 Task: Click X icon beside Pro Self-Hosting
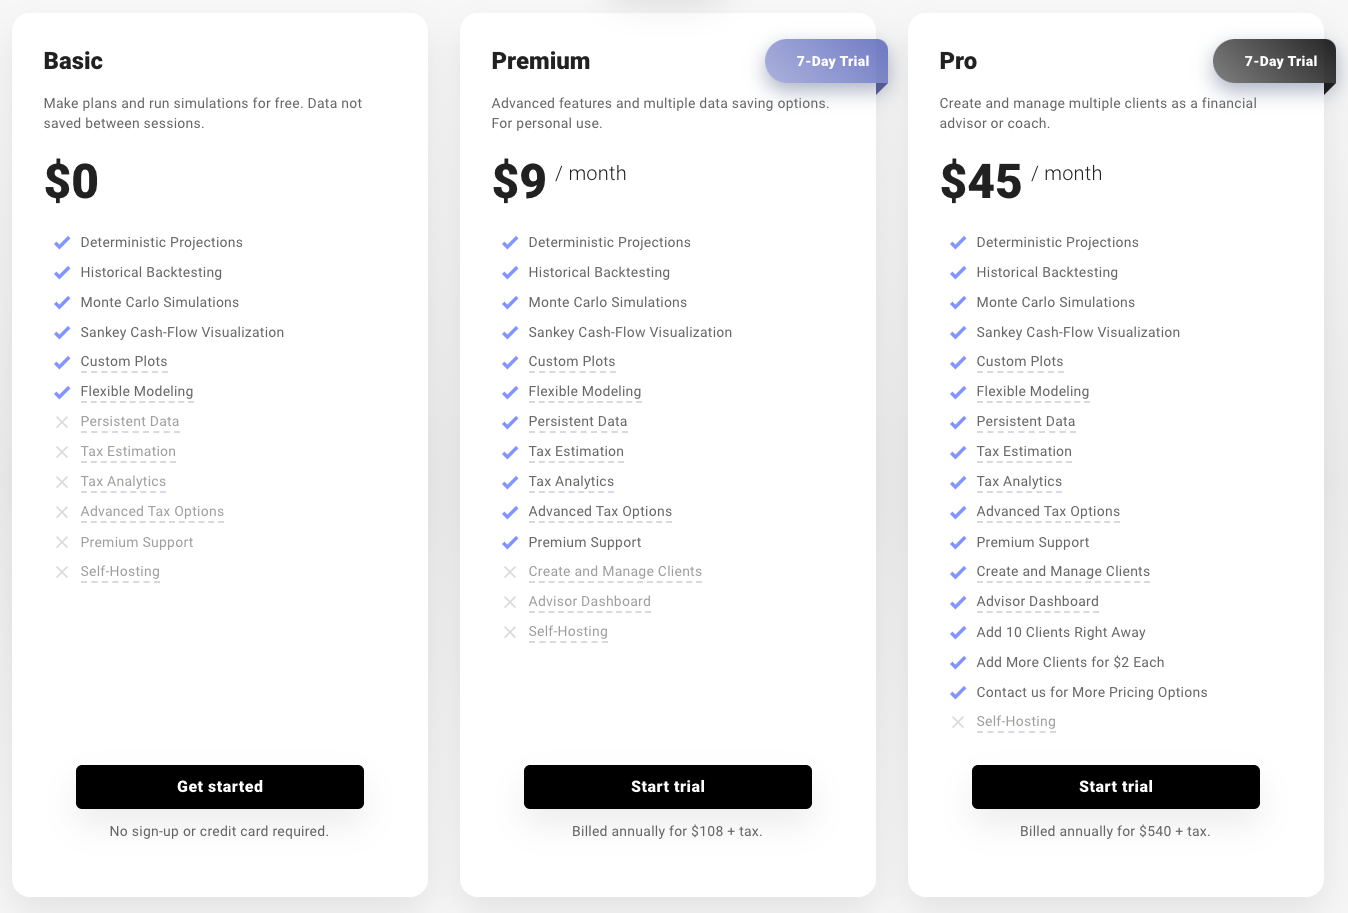(x=958, y=722)
